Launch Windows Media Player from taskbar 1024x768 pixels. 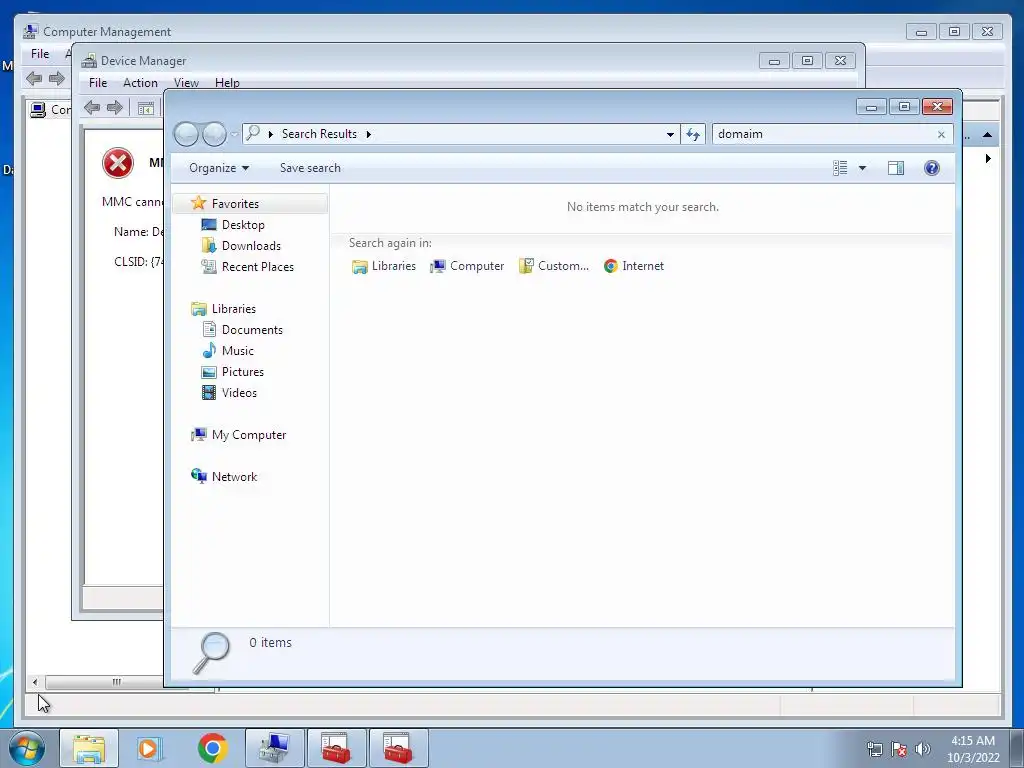[x=150, y=748]
